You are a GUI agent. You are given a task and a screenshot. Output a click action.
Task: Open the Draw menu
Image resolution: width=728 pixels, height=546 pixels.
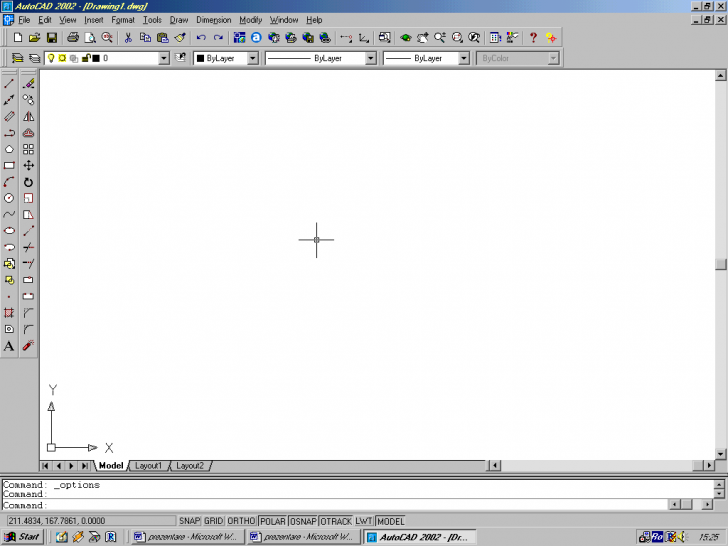coord(179,20)
